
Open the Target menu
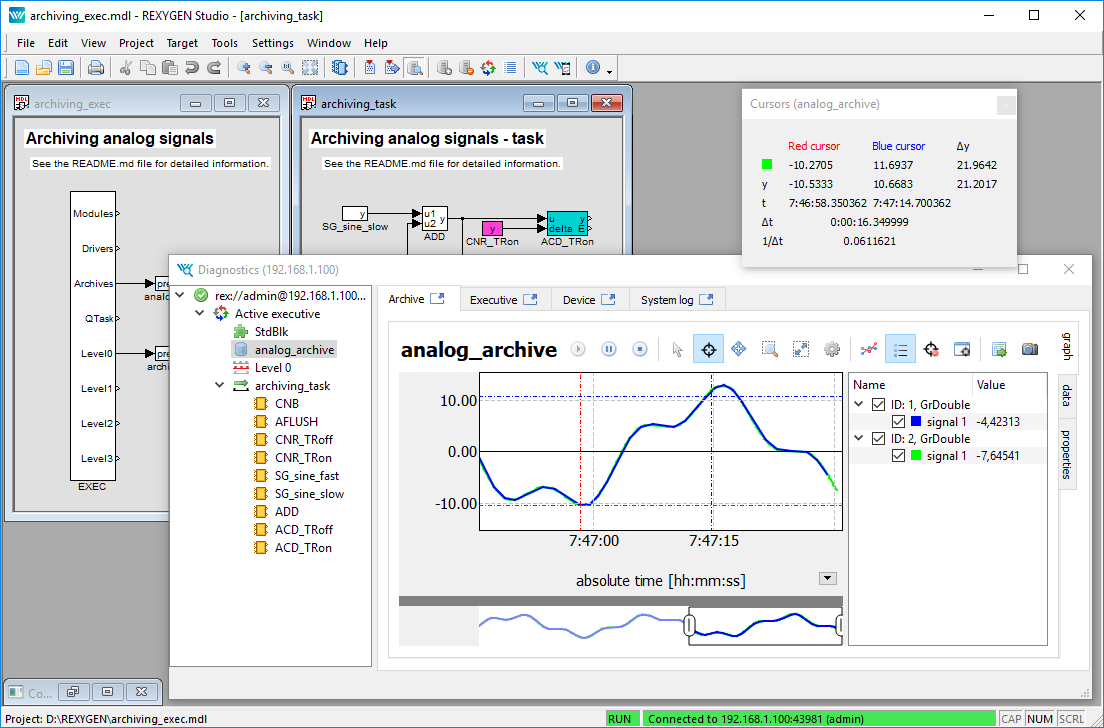(x=182, y=43)
